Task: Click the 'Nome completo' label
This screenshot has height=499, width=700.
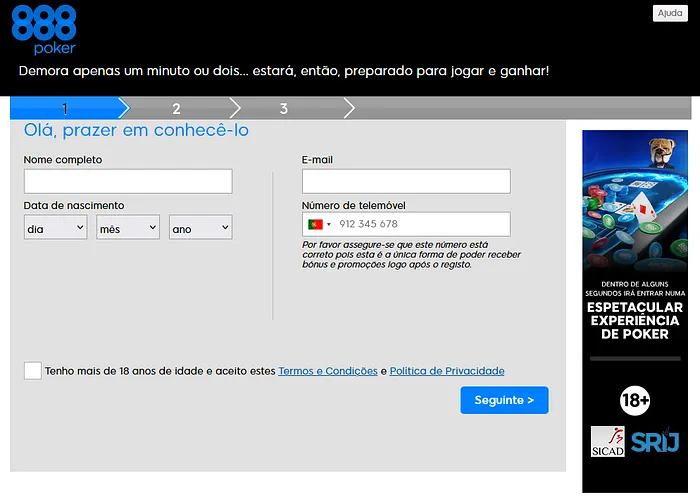Action: (x=63, y=160)
